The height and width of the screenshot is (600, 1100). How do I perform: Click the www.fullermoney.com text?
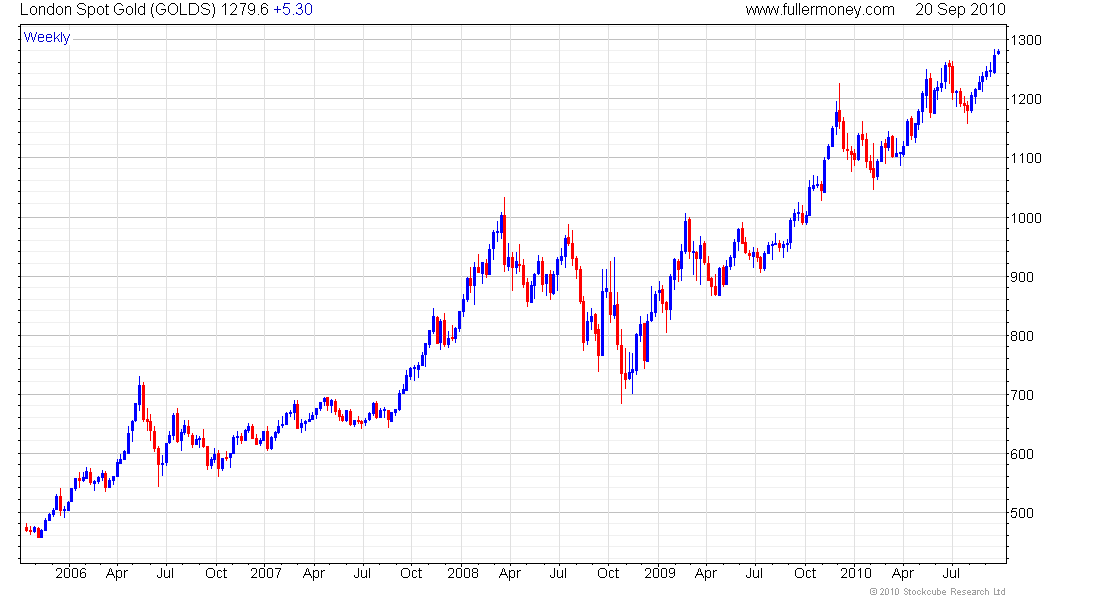[x=819, y=10]
